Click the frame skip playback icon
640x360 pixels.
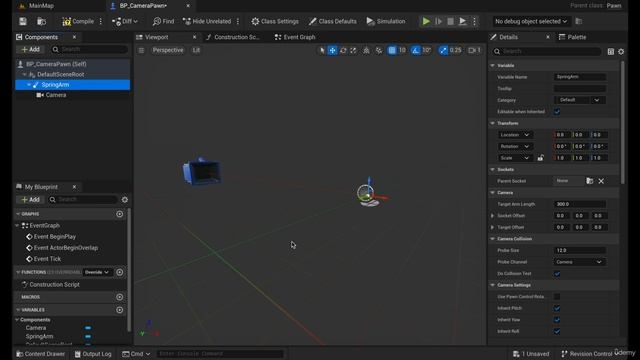(x=438, y=21)
